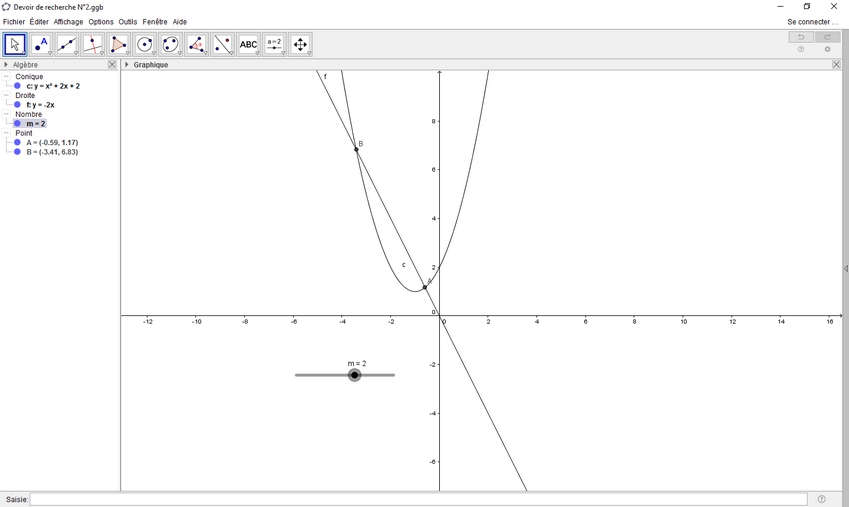Select the Line through two points tool
Viewport: 849px width, 507px height.
[x=67, y=44]
